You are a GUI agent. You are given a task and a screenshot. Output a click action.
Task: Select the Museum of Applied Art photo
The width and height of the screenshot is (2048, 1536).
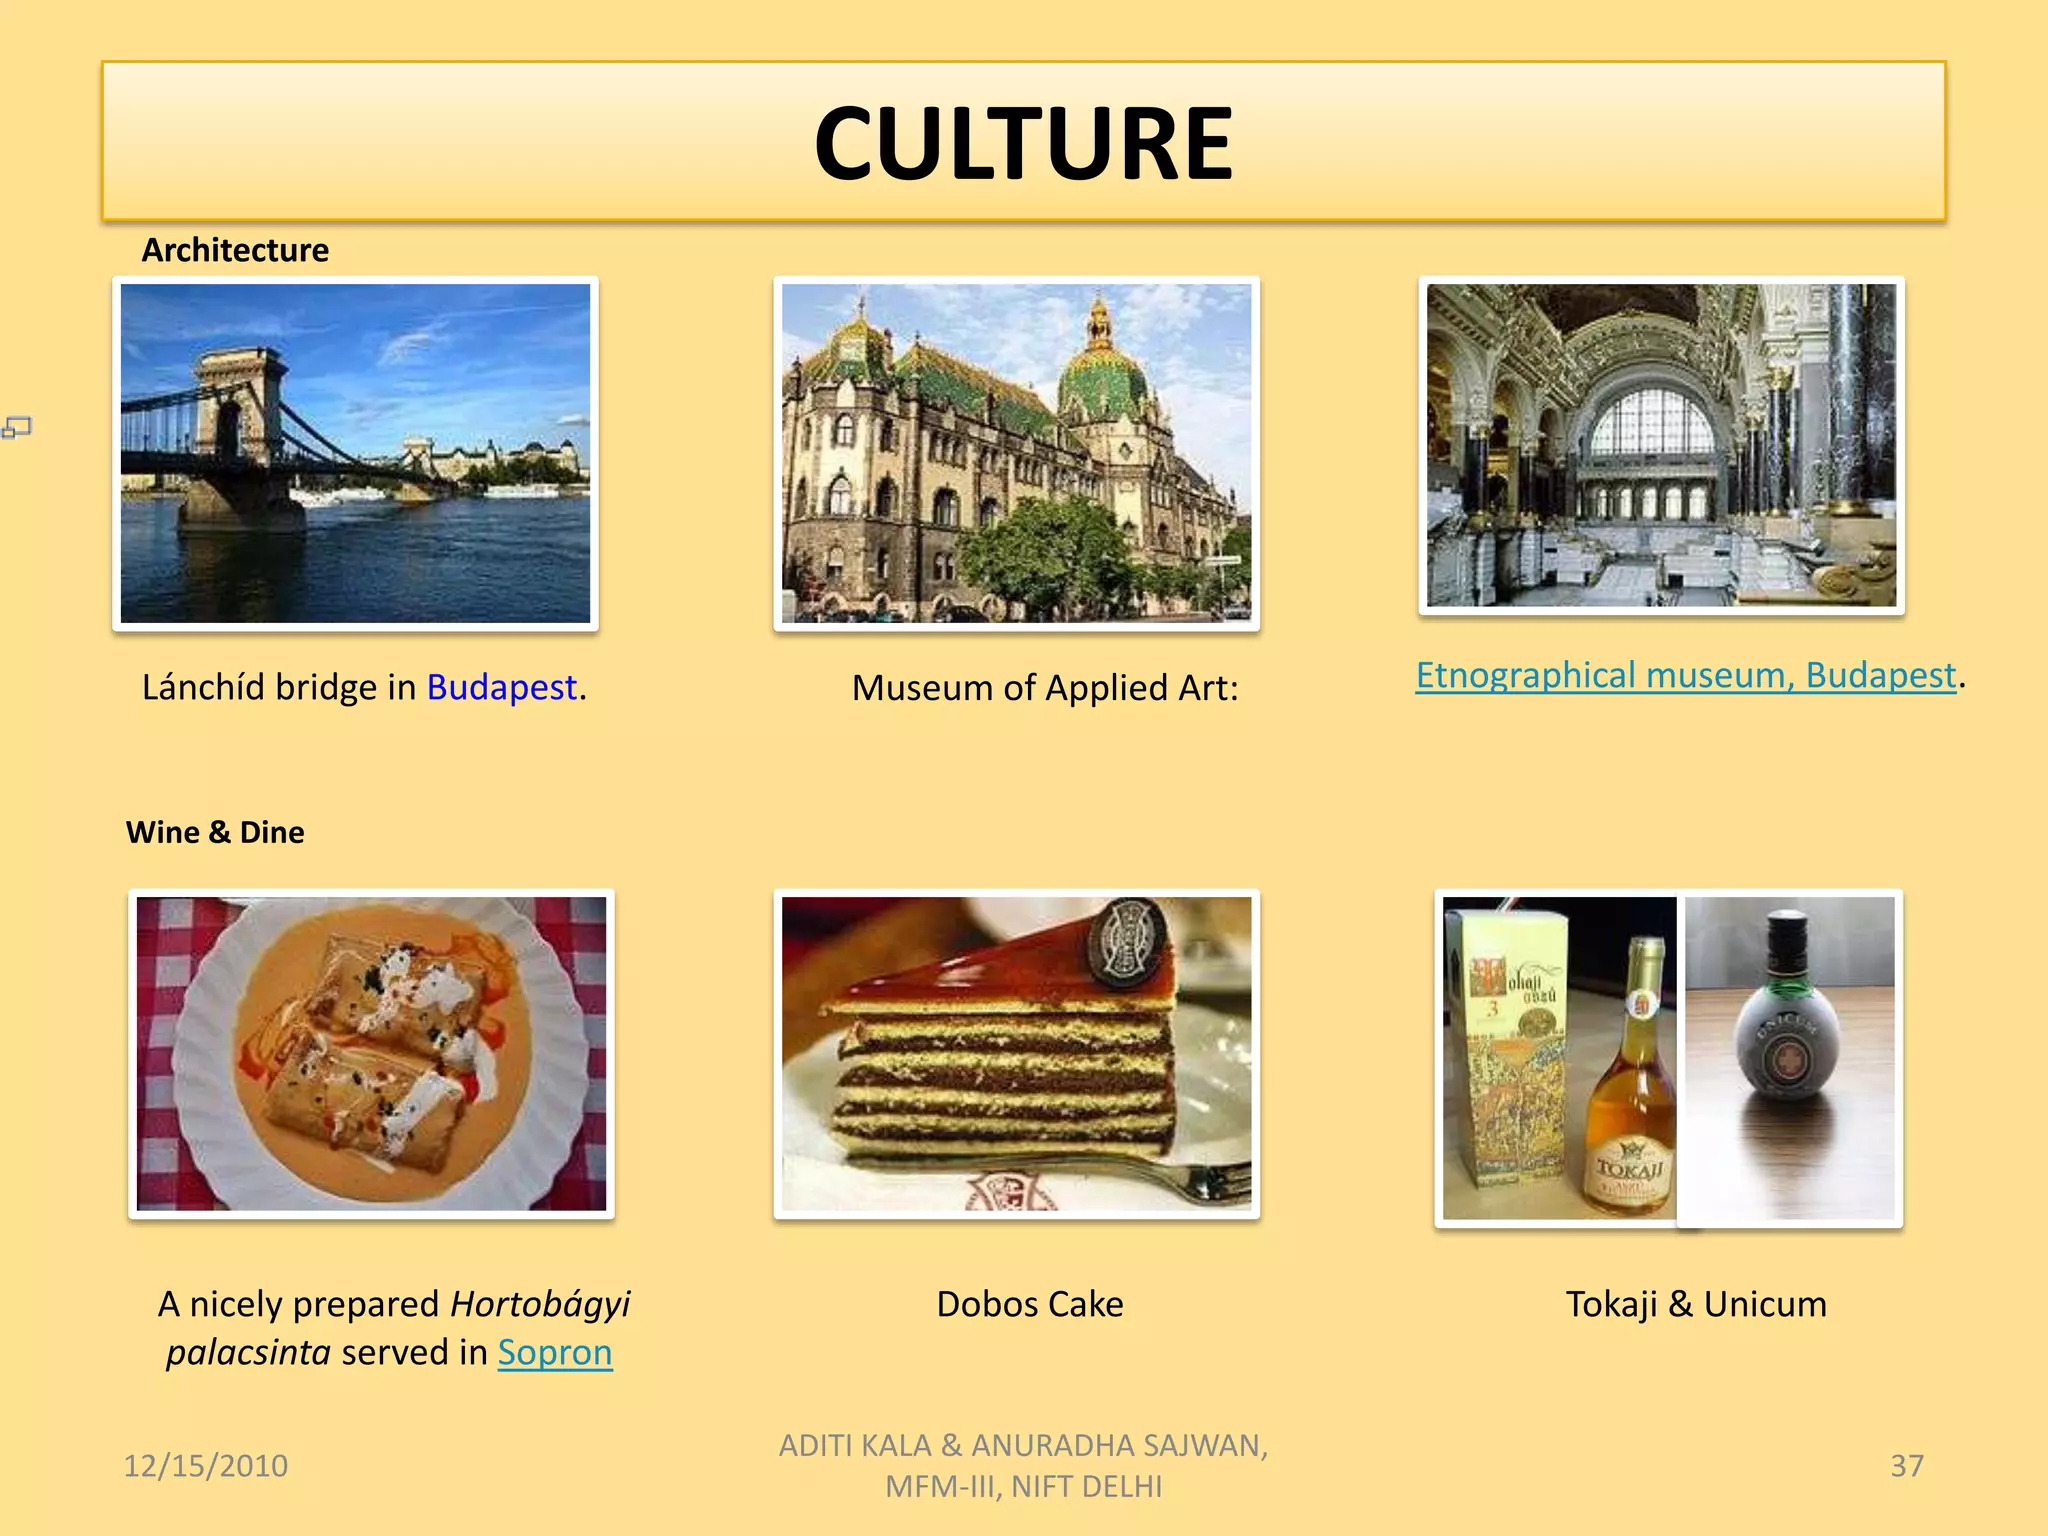pyautogui.click(x=1016, y=454)
